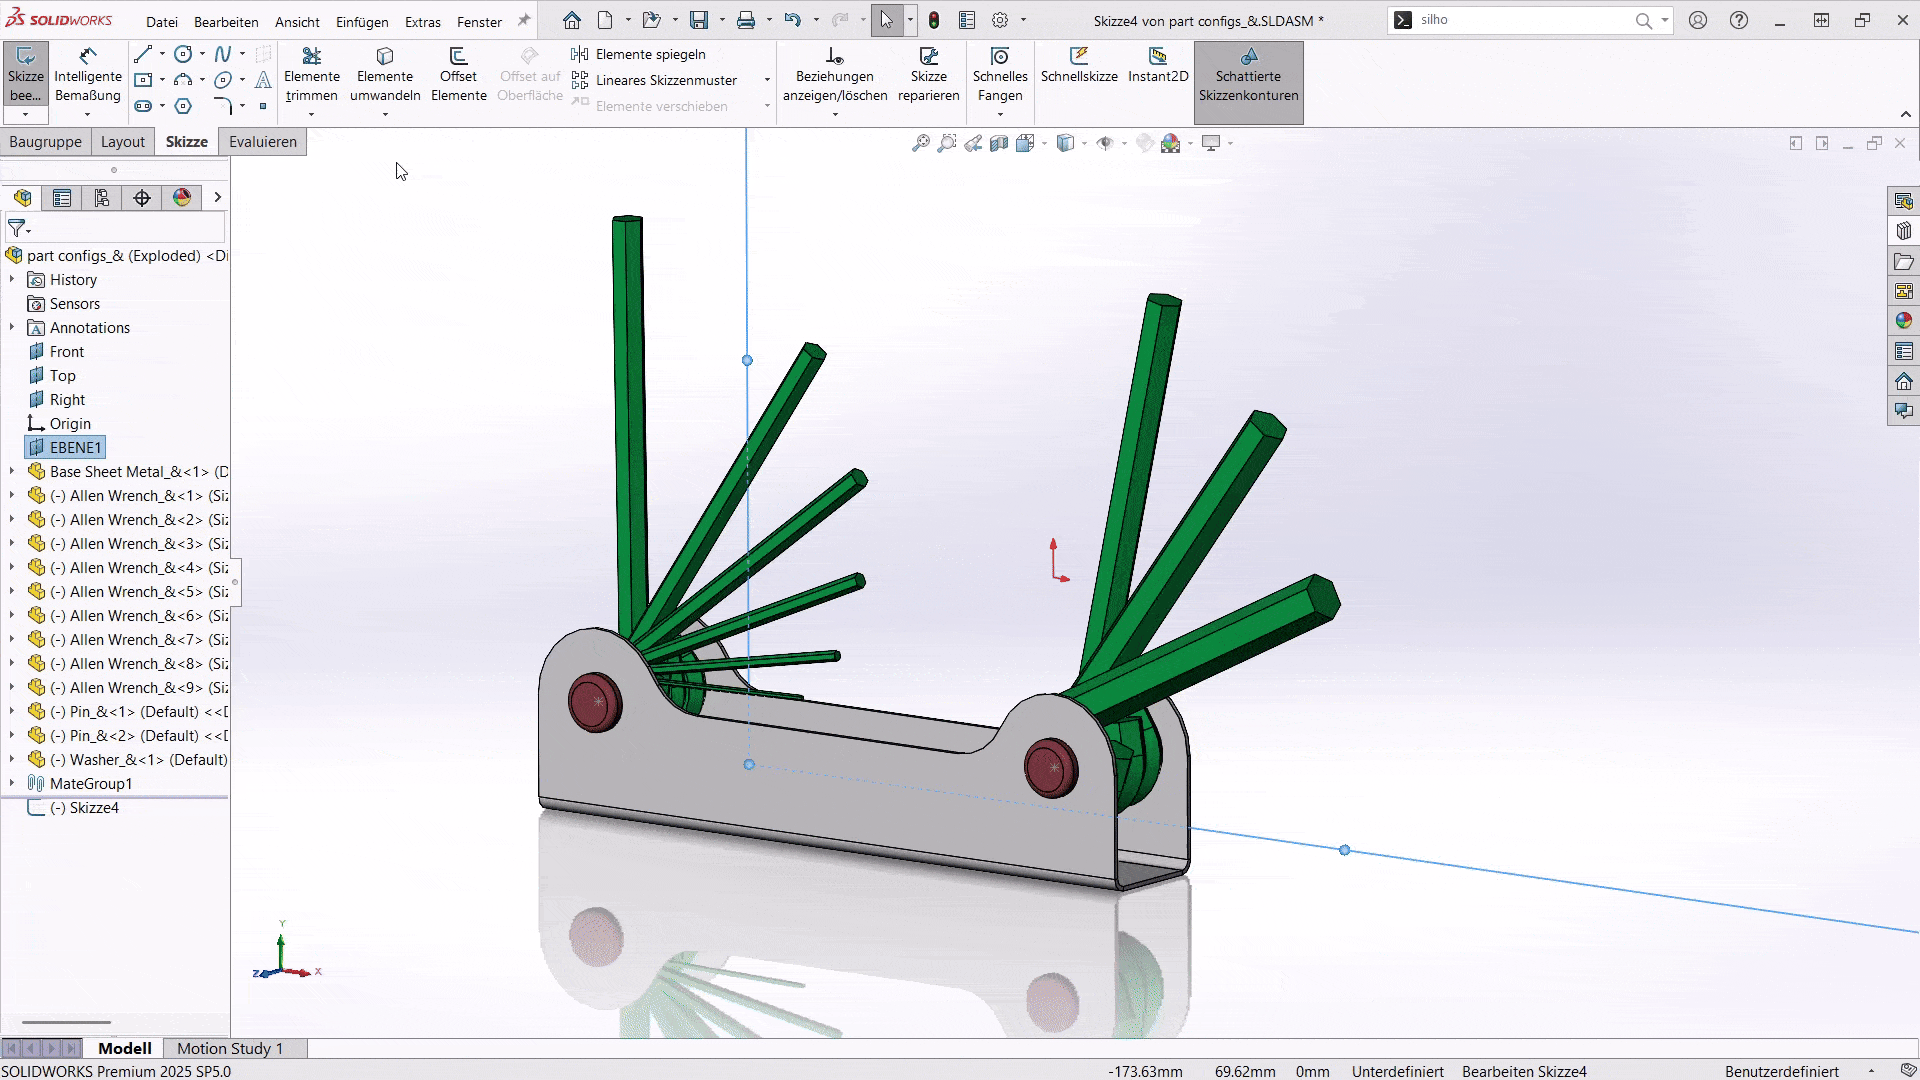Open the Einfügen menu

pos(362,21)
